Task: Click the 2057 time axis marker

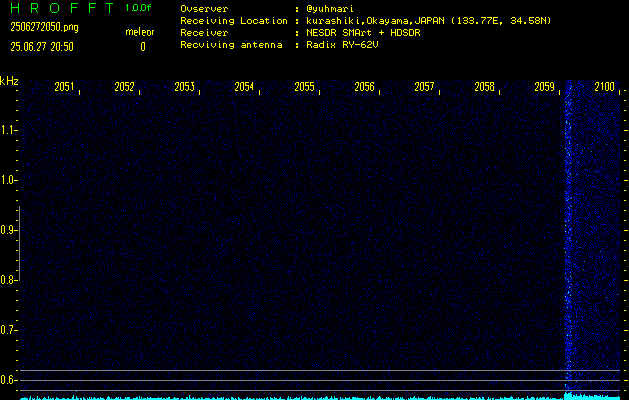Action: click(424, 87)
